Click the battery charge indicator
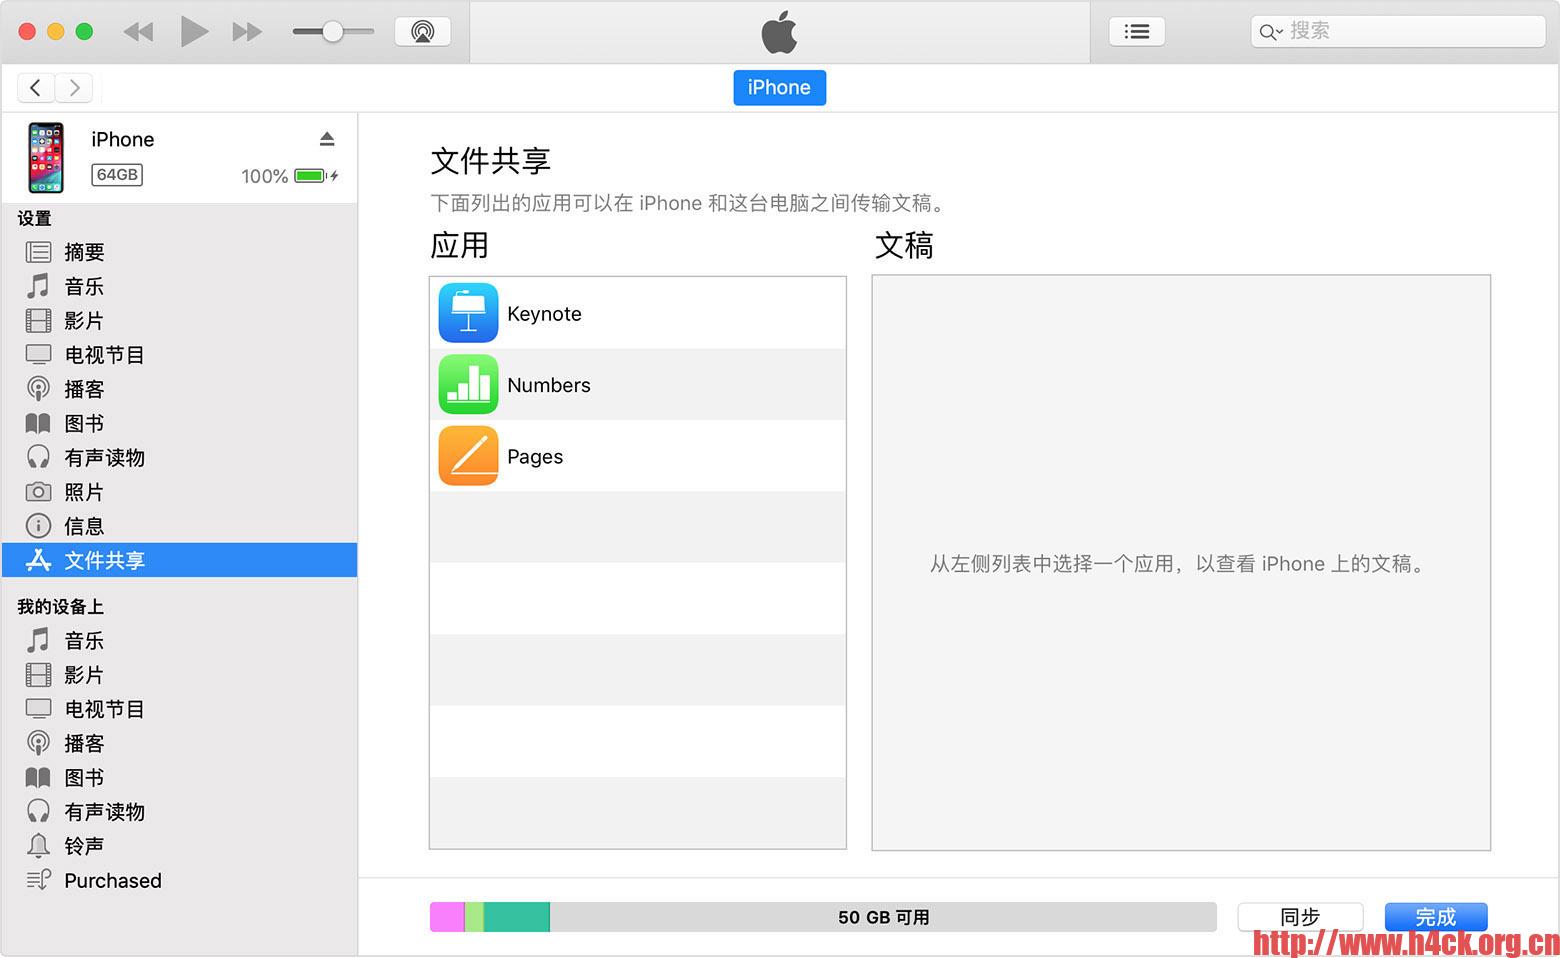The width and height of the screenshot is (1560, 958). point(316,176)
